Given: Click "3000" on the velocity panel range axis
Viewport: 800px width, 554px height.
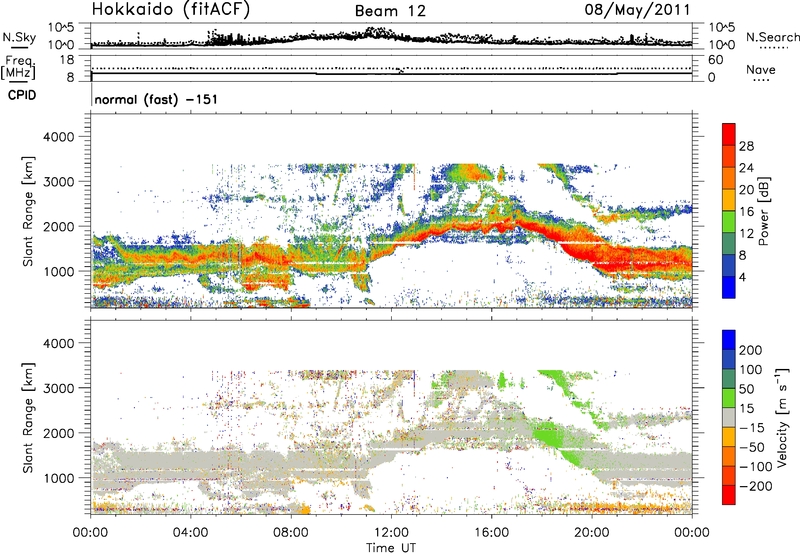Looking at the screenshot, I should (x=58, y=388).
